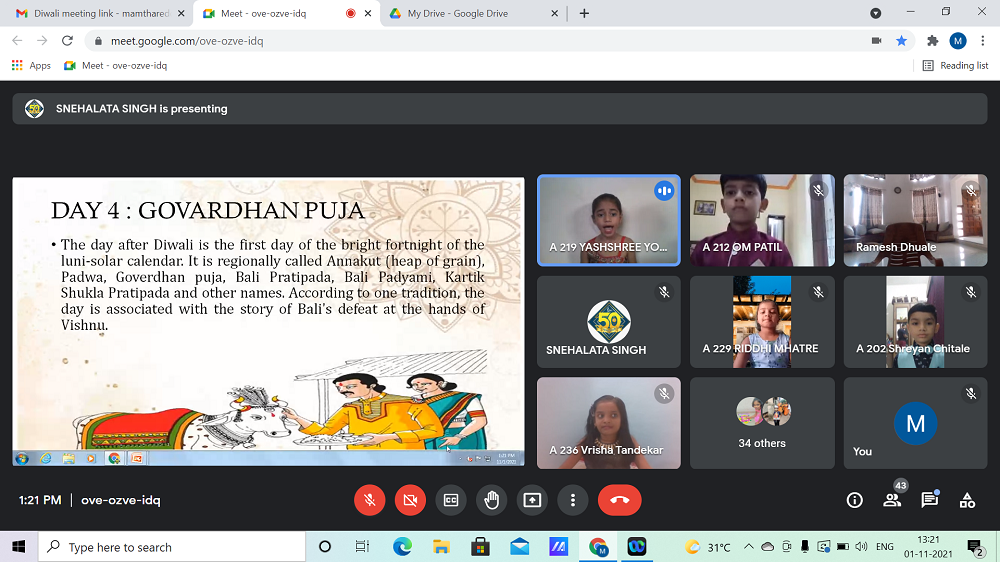This screenshot has height=562, width=1000.
Task: Toggle the camera off button
Action: coord(410,500)
